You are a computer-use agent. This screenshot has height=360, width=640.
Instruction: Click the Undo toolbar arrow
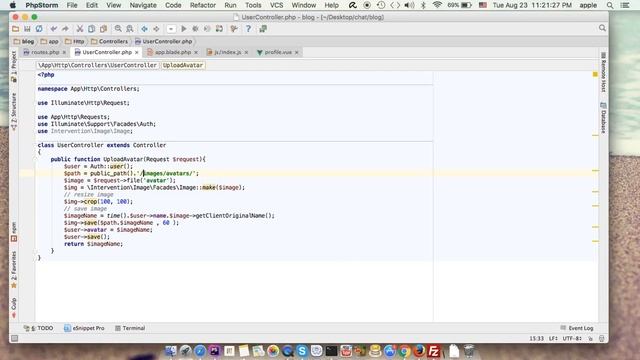coord(53,29)
